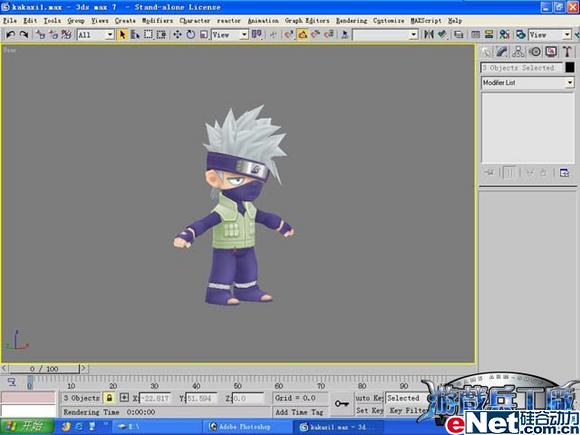The height and width of the screenshot is (435, 580).
Task: Switch to the Motion command panel tab
Action: (535, 52)
